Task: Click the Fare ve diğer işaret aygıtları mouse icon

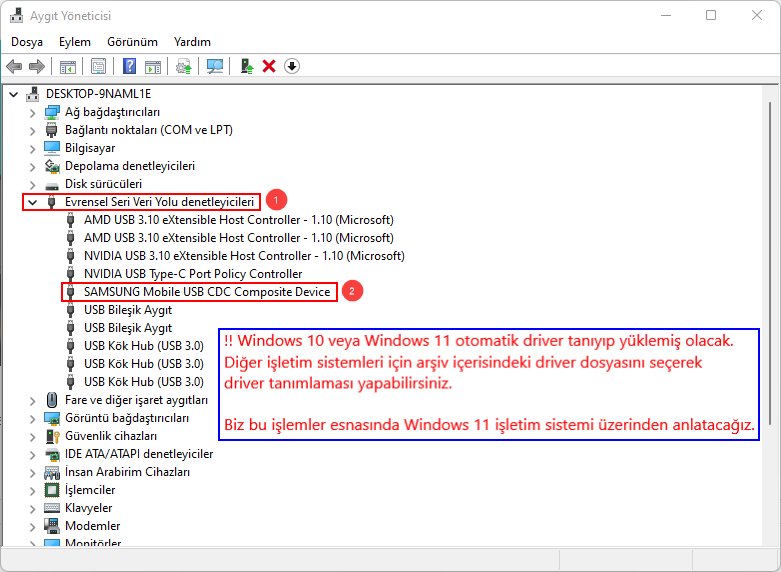Action: point(52,400)
